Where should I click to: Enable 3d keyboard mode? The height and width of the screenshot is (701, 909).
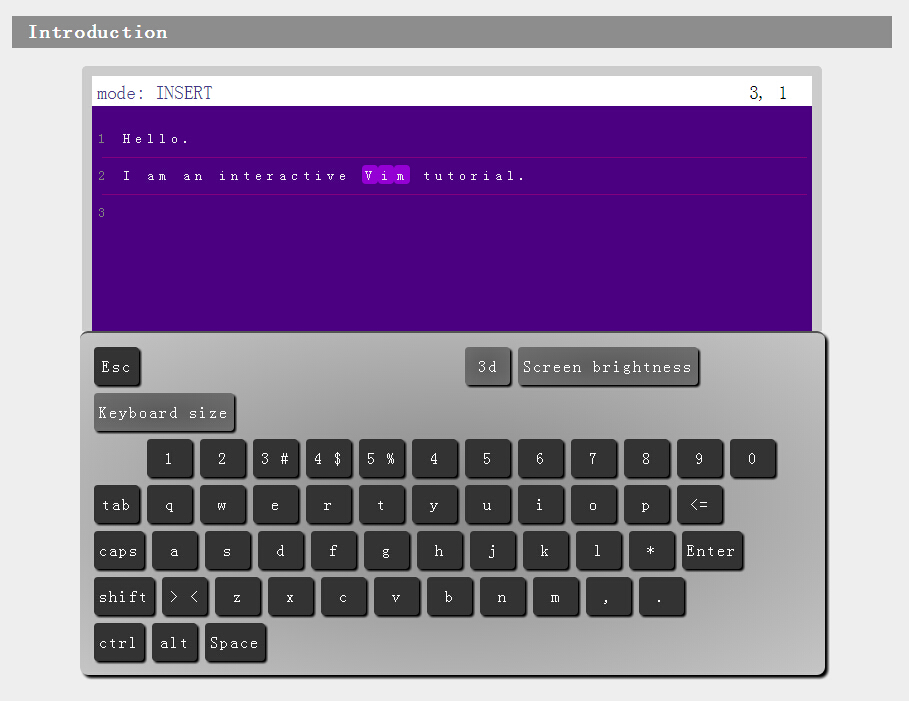[488, 367]
